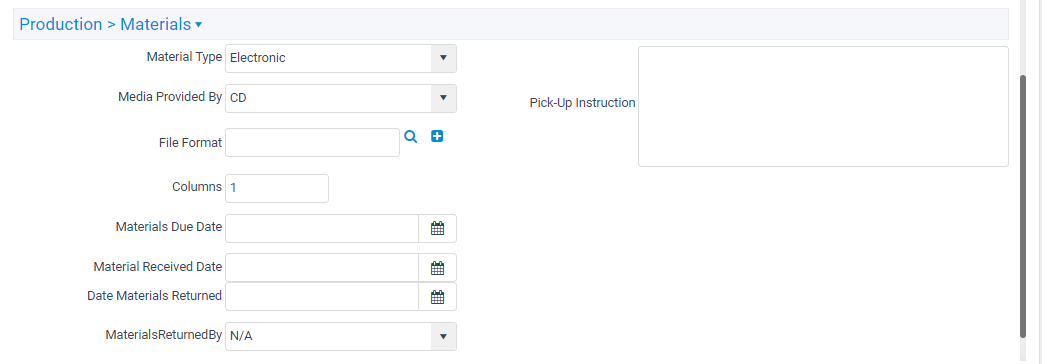Collapse the Production > Materials section arrow

click(198, 25)
